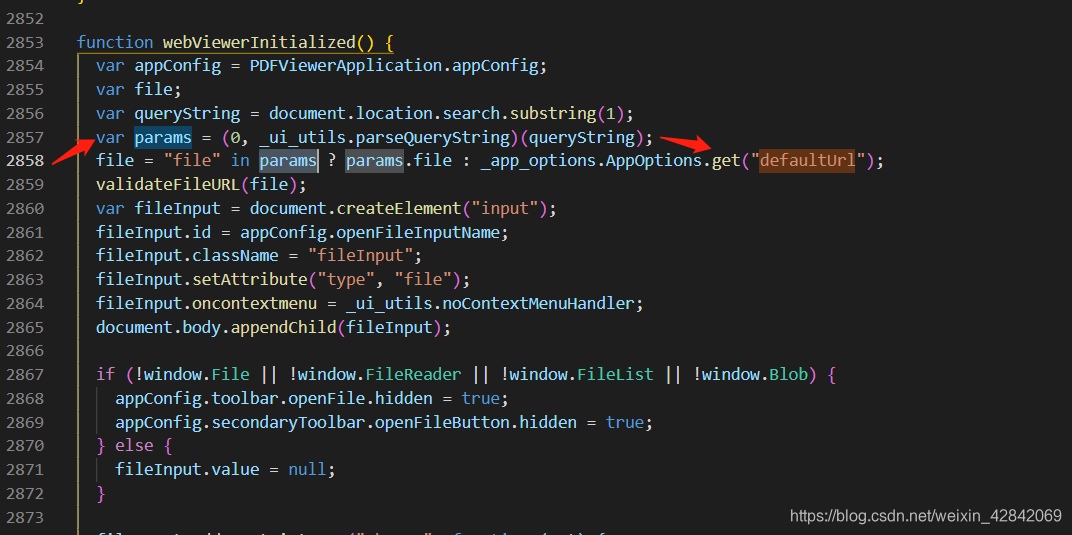Click 'fileInput.value' on line 2871
Viewport: 1072px width, 535px height.
[187, 470]
